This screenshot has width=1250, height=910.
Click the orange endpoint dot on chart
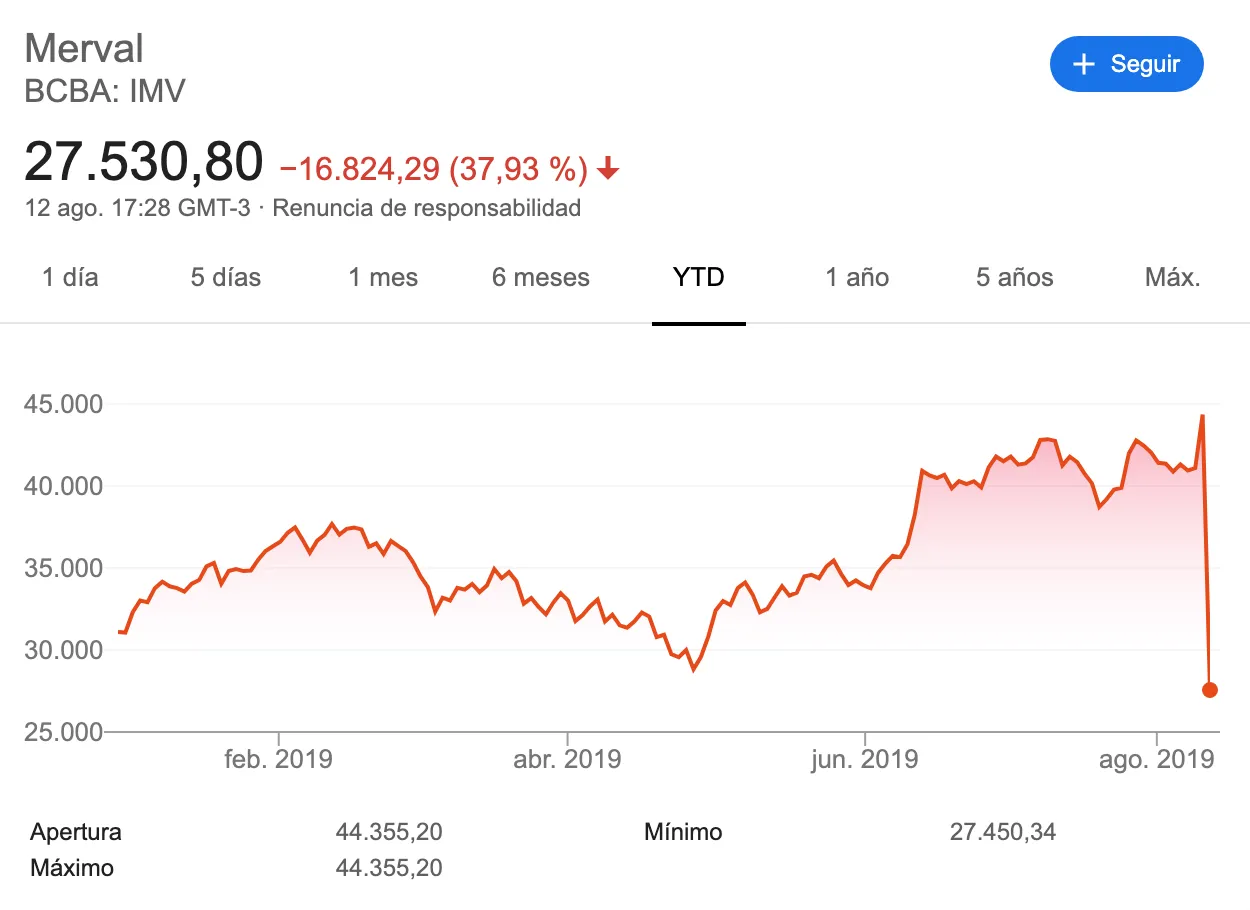(x=1209, y=689)
